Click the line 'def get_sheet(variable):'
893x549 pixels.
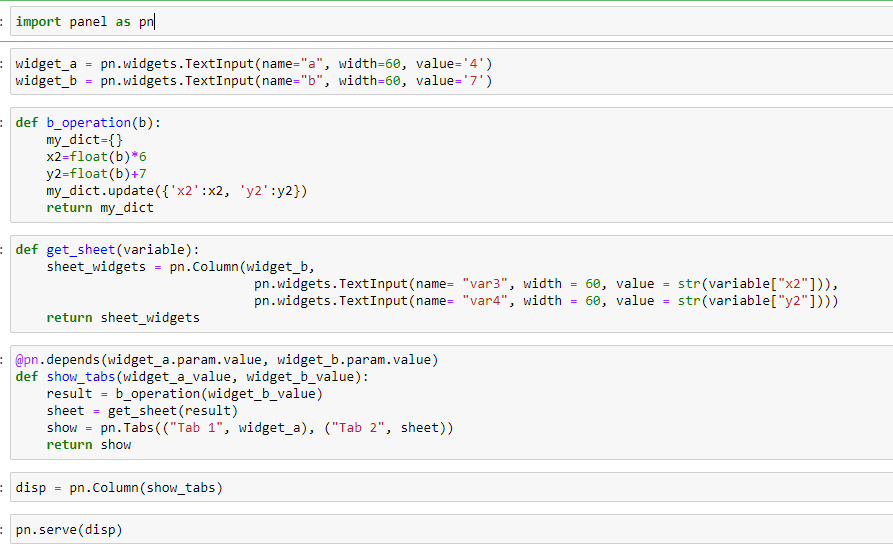point(107,250)
